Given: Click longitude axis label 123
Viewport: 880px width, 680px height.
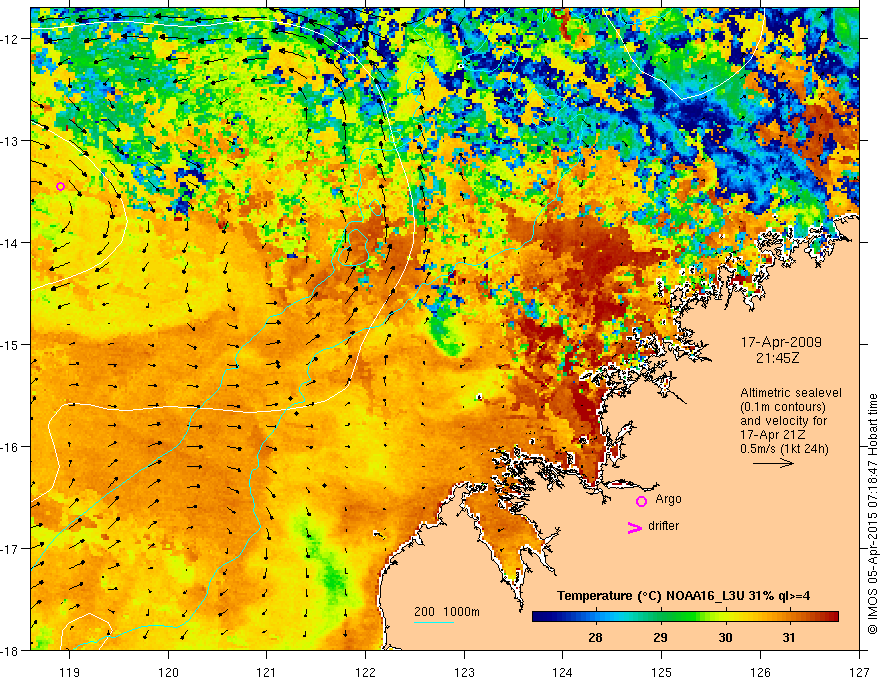Looking at the screenshot, I should 464,672.
